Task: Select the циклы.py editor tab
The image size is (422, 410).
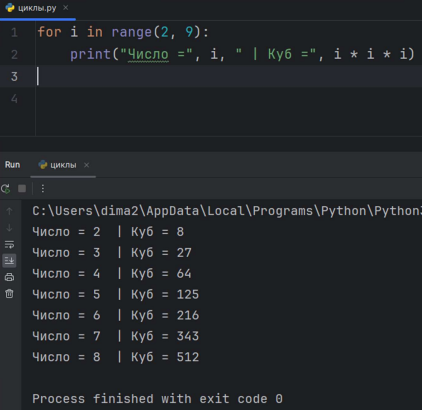Action: tap(38, 8)
